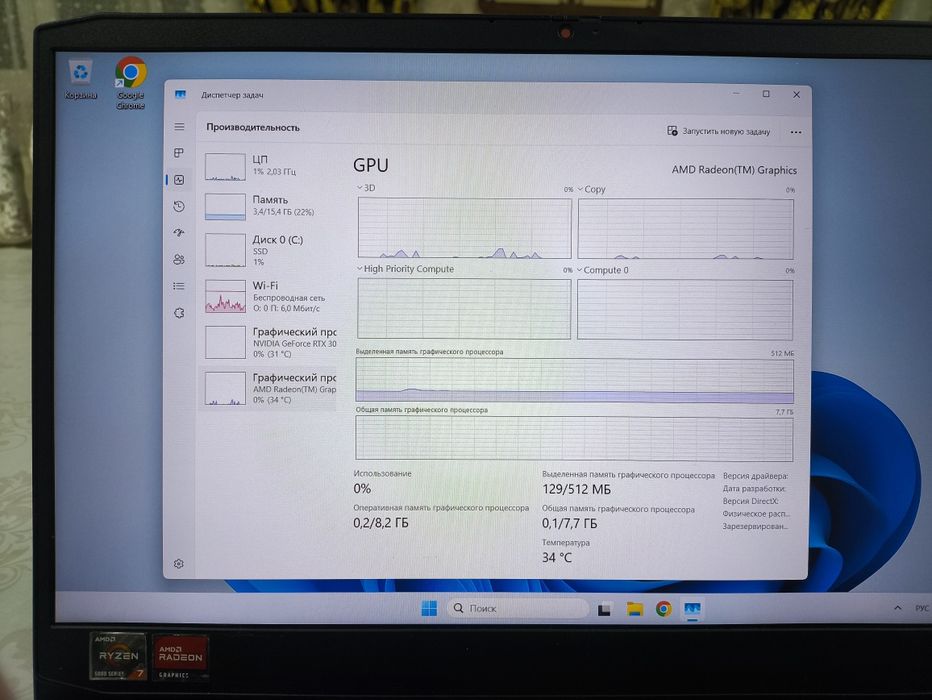Open the High Priority Compute graph dropdown
Viewport: 932px width, 700px height.
point(405,269)
